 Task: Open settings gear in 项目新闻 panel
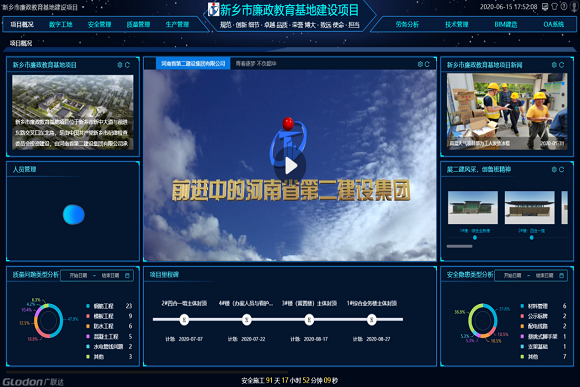point(554,65)
